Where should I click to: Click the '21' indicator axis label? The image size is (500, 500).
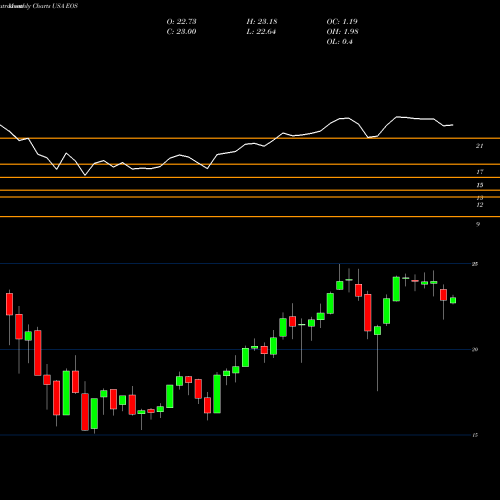479,146
